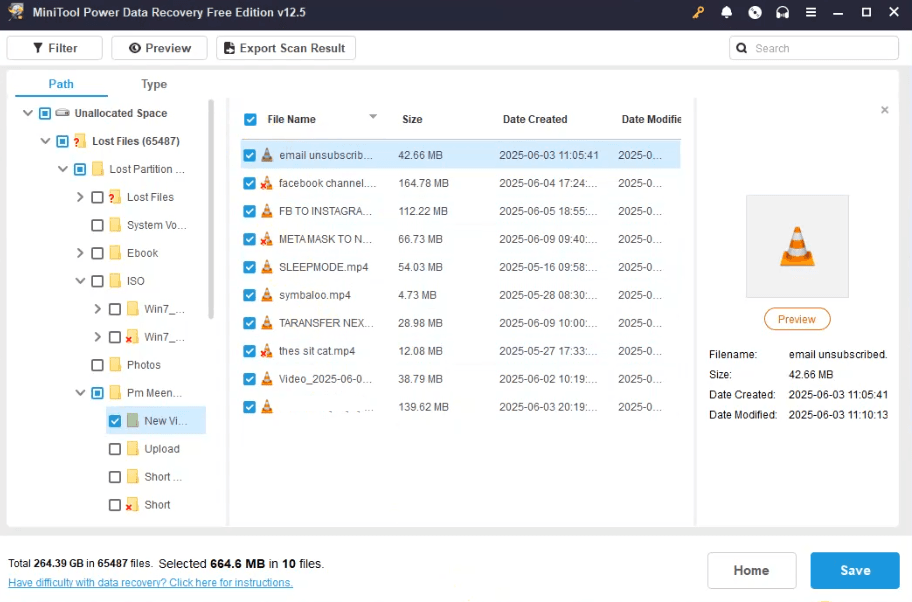Check the Ebook folder checkbox
Viewport: 912px width, 602px height.
click(98, 253)
